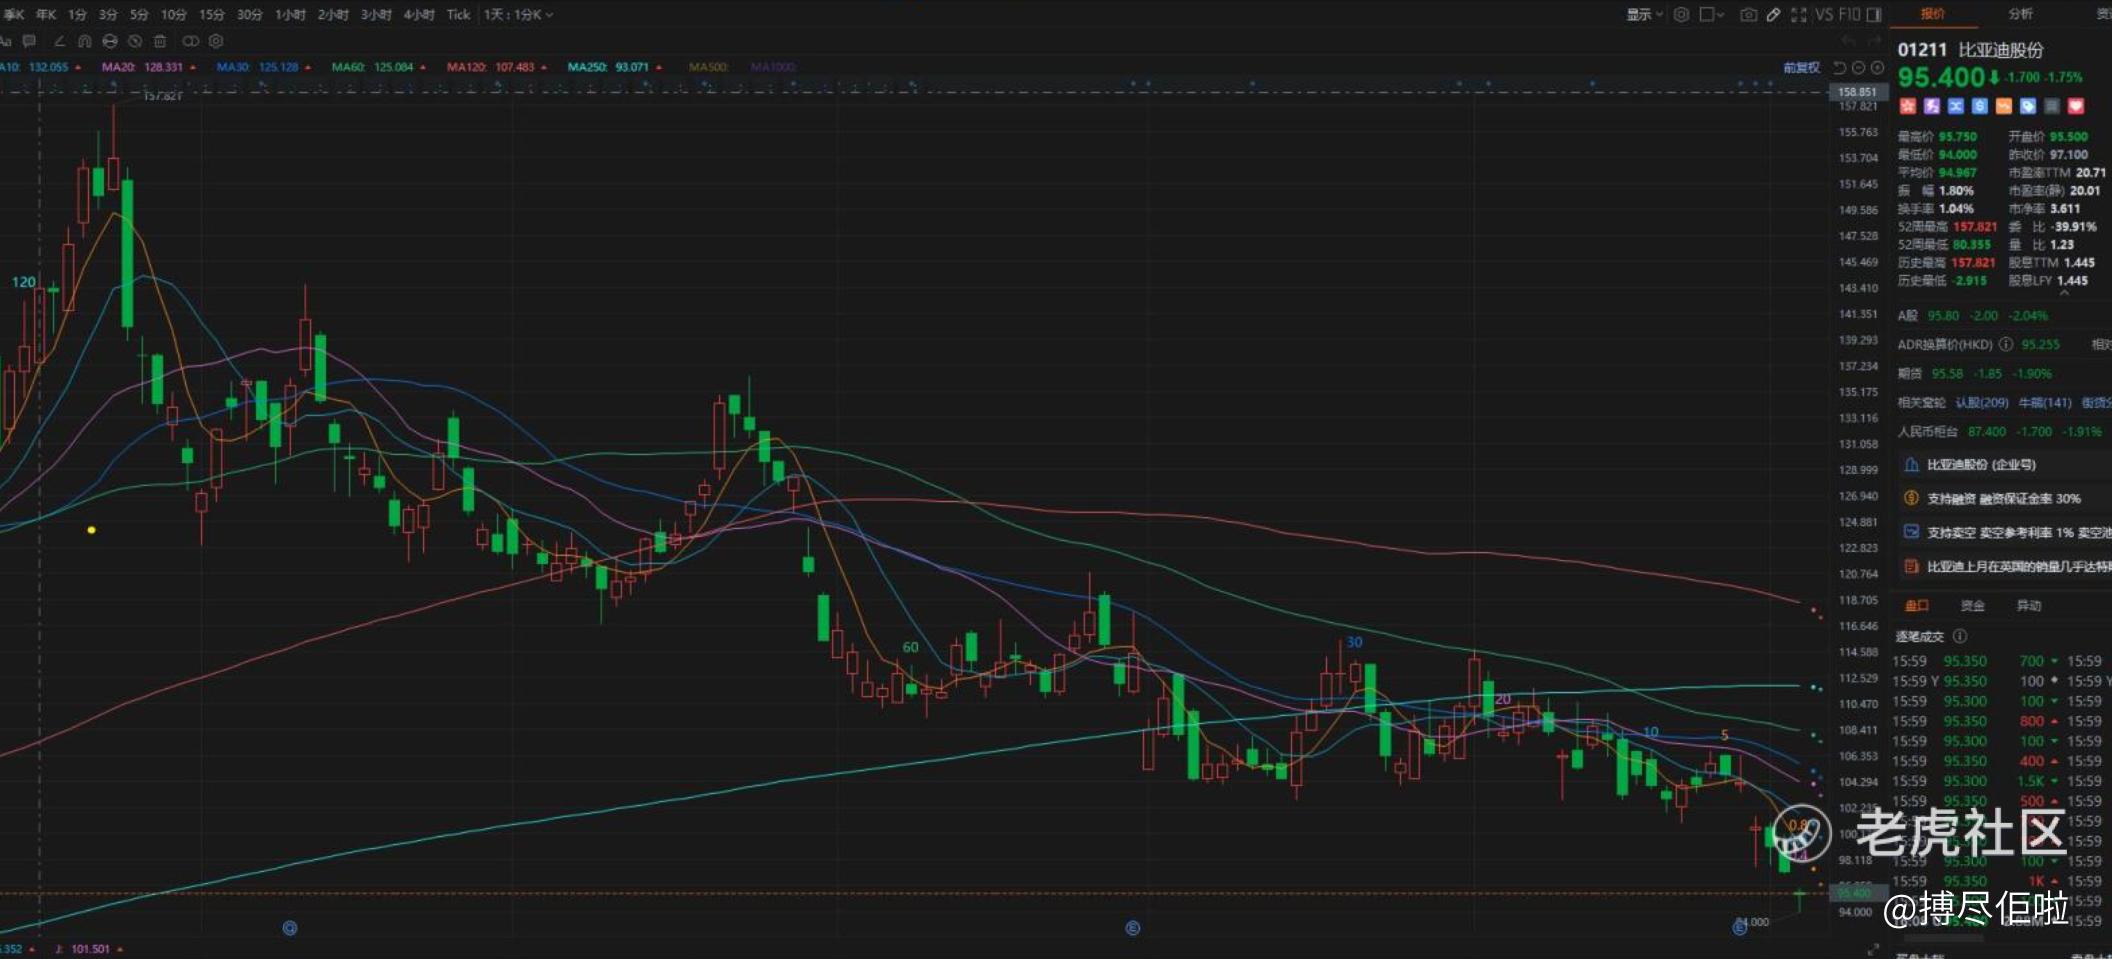Viewport: 2112px width, 959px height.
Task: Select the 30分 timeframe
Action: 249,14
